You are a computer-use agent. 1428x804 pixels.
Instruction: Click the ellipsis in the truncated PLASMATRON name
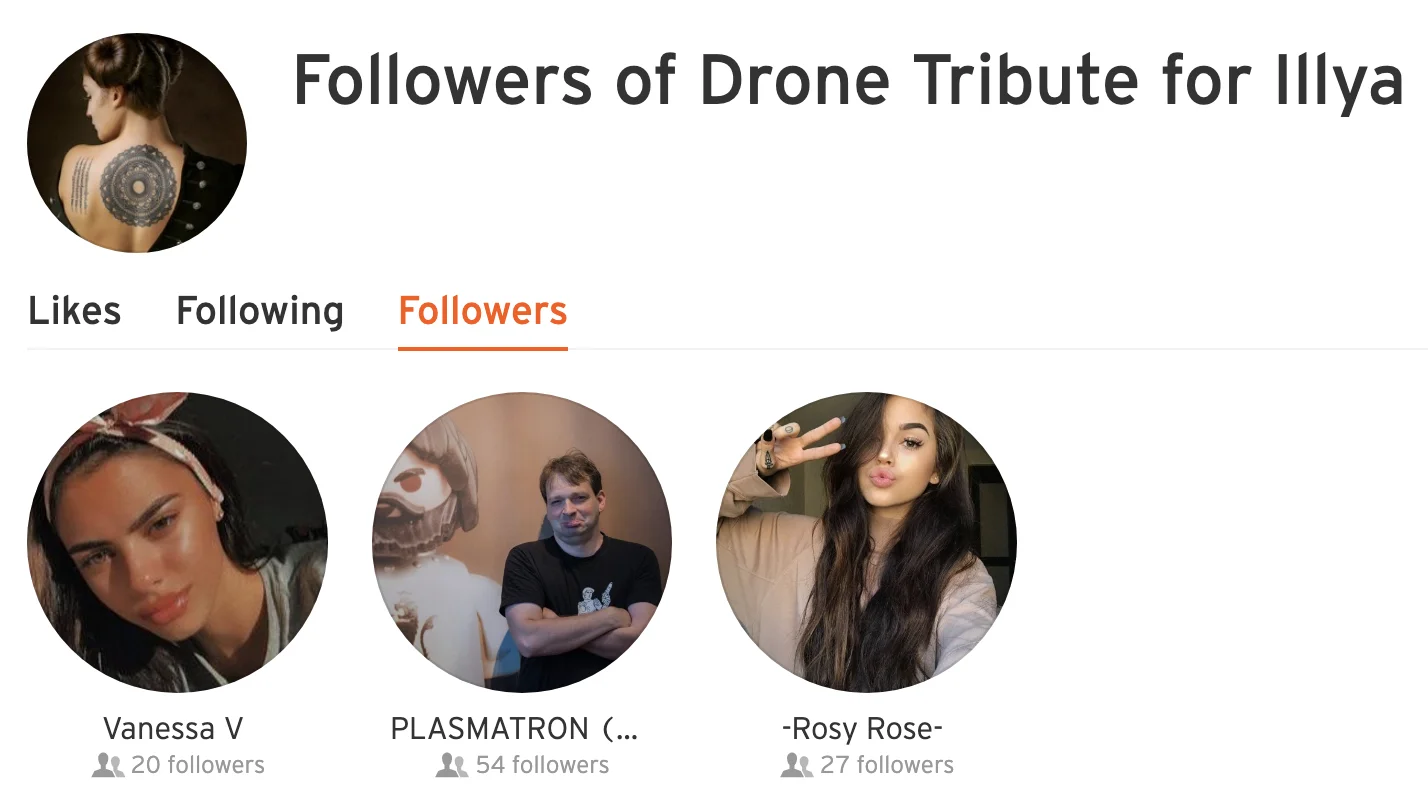coord(621,730)
